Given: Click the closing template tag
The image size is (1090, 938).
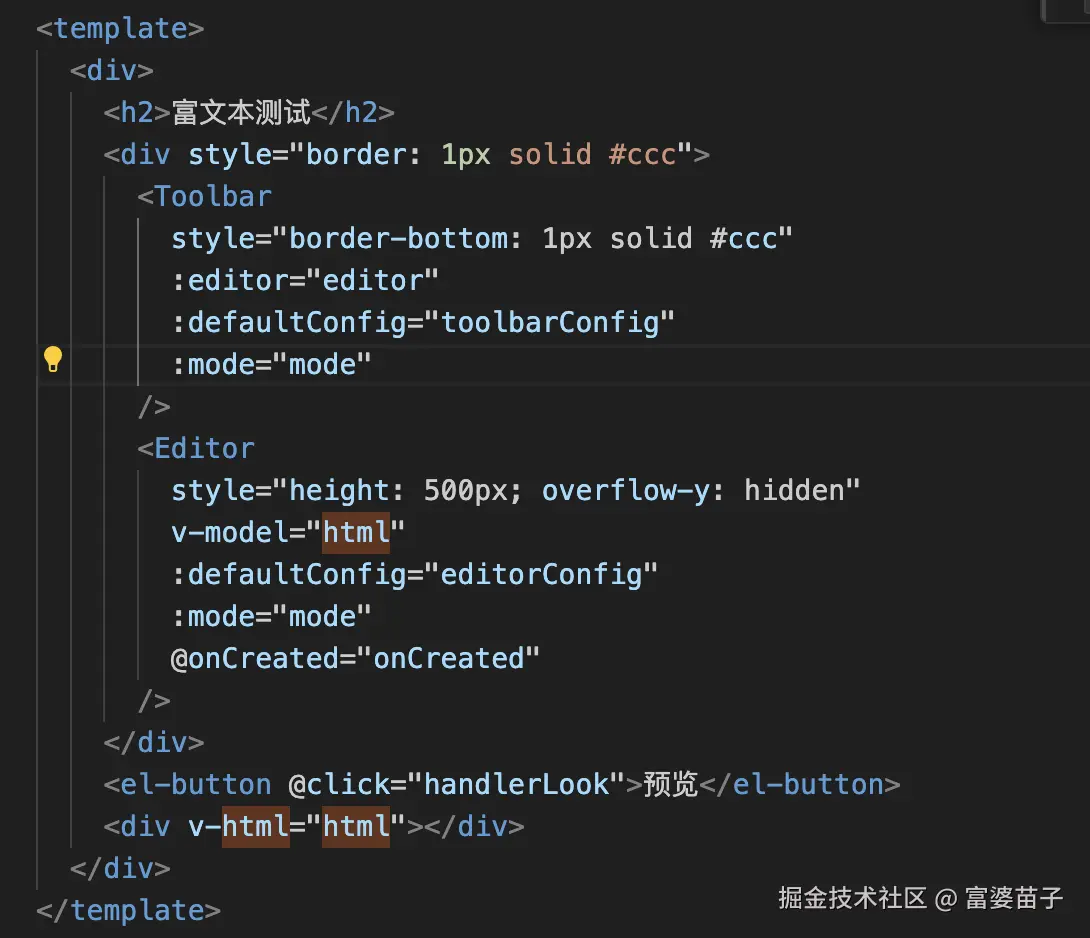Looking at the screenshot, I should click(x=128, y=910).
